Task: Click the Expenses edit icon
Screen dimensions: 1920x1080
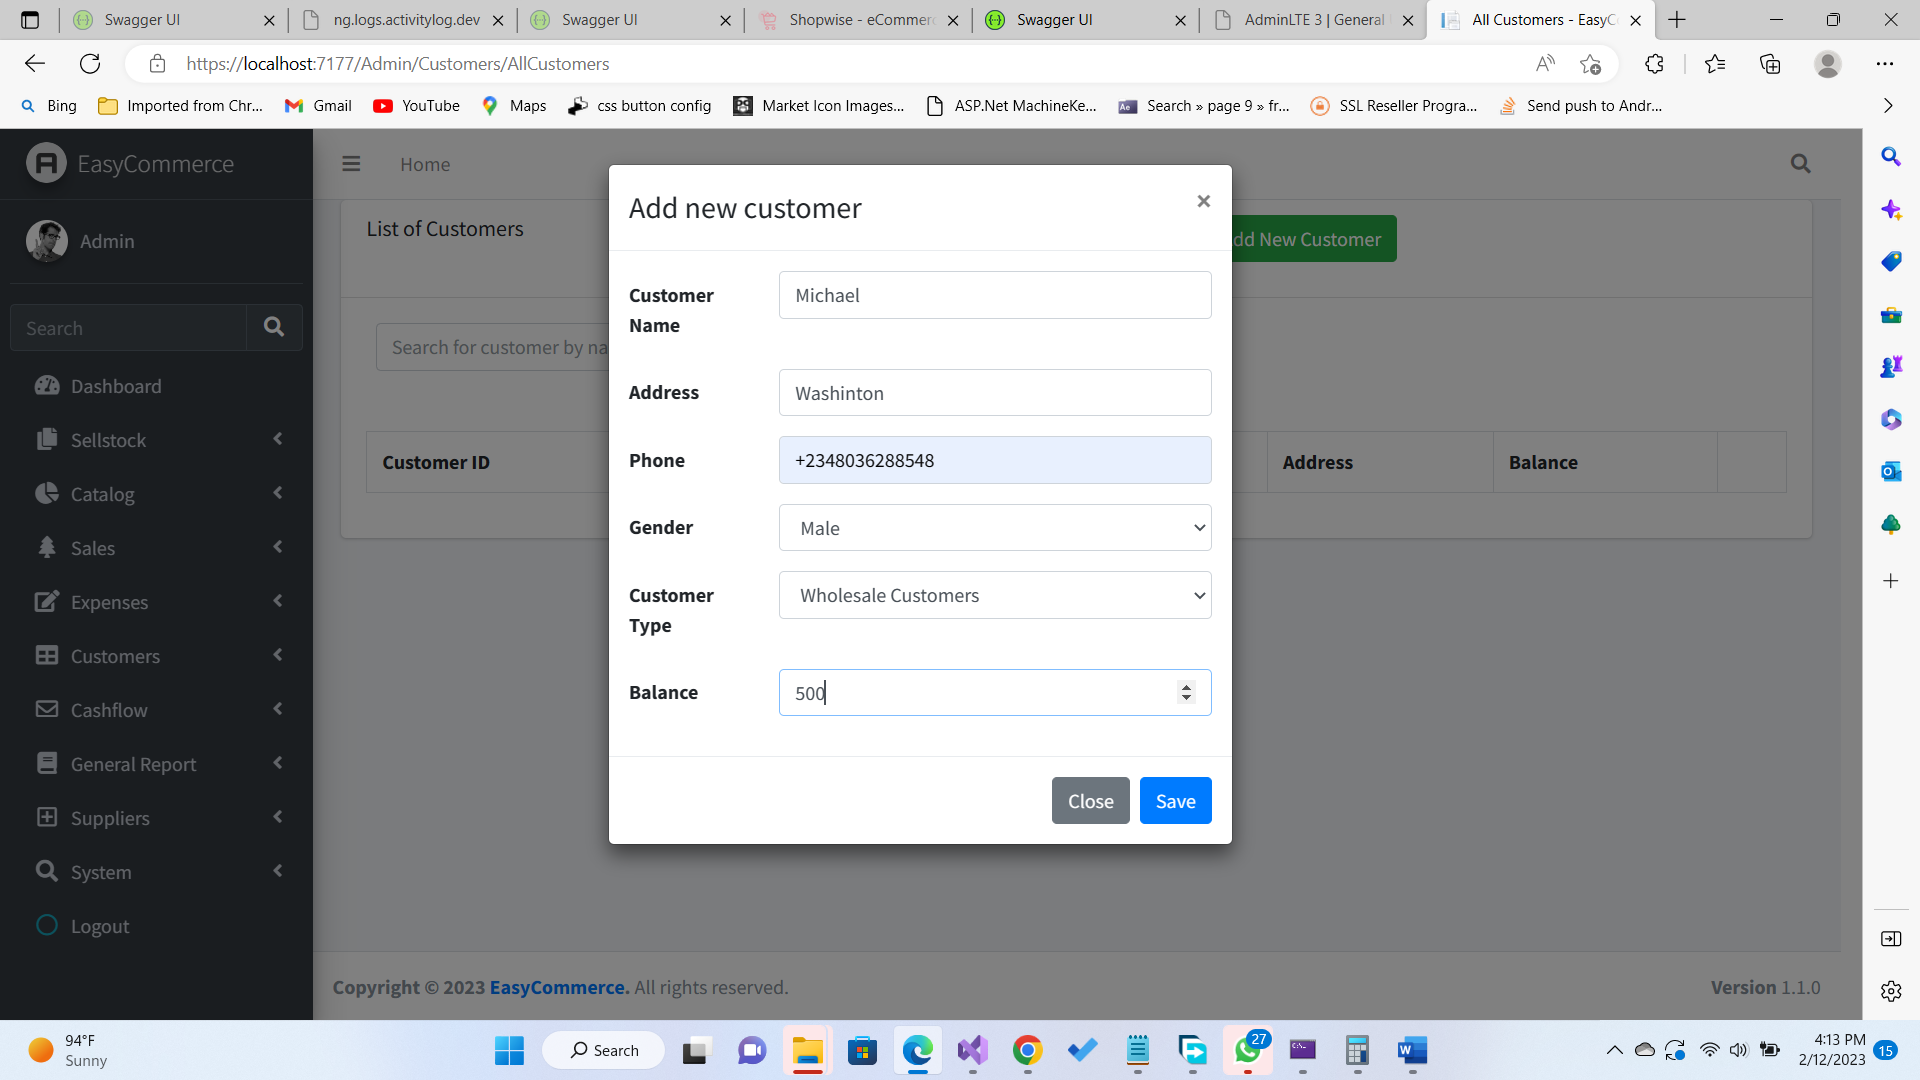Action: (x=47, y=601)
